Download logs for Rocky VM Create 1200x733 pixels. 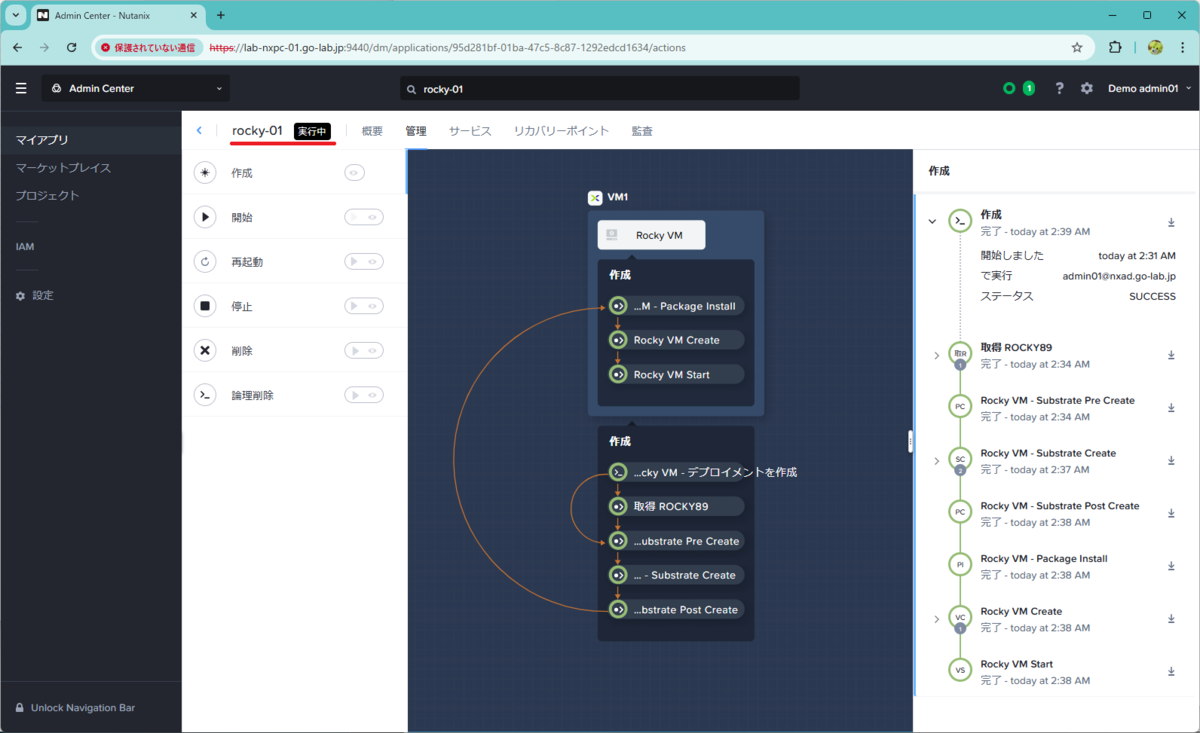[1171, 619]
